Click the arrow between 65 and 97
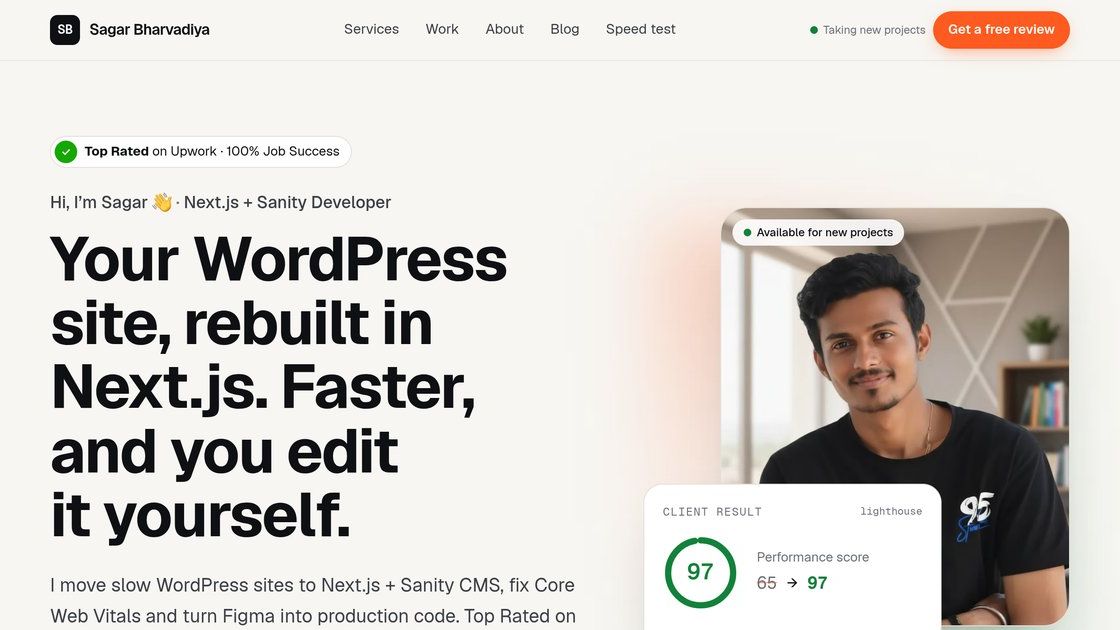Image resolution: width=1120 pixels, height=630 pixels. click(x=791, y=583)
